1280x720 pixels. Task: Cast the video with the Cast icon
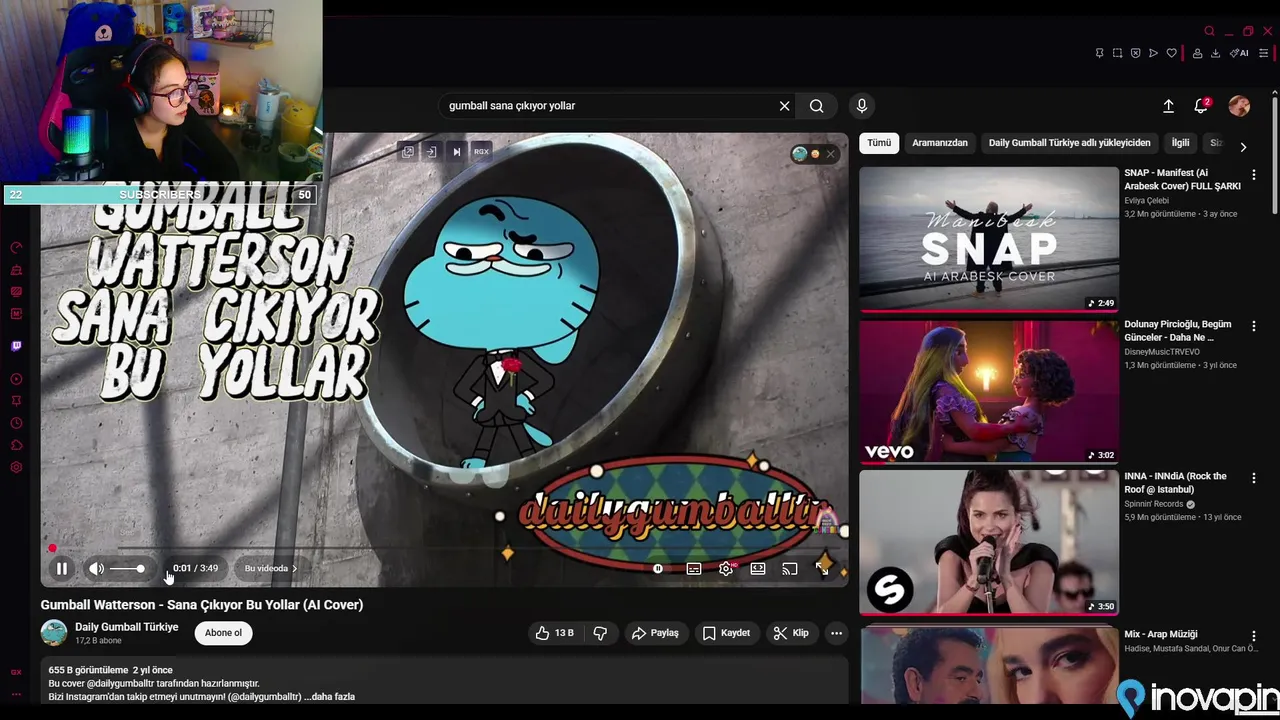click(x=790, y=569)
